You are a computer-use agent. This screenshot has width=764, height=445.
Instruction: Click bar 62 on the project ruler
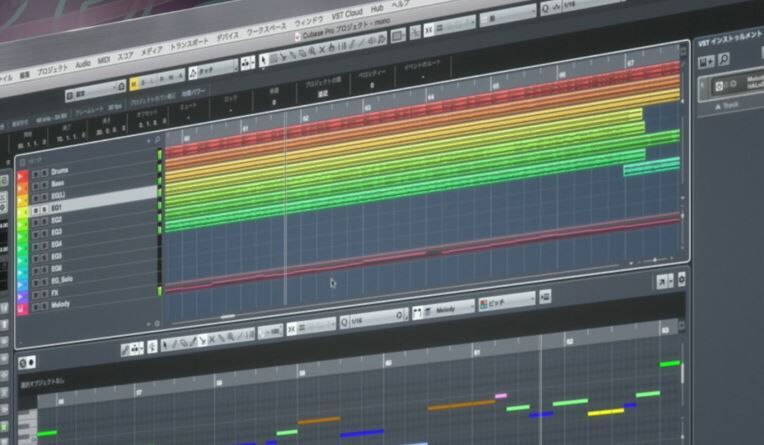tap(306, 118)
